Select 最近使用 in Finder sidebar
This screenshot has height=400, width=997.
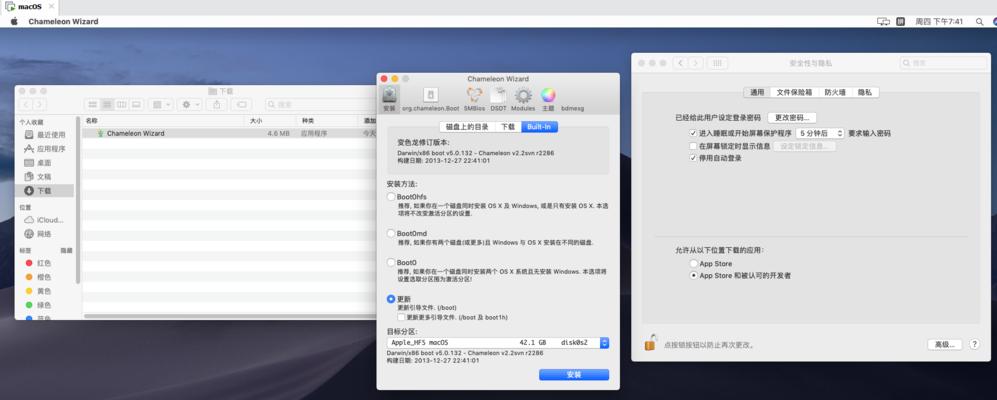[x=45, y=135]
